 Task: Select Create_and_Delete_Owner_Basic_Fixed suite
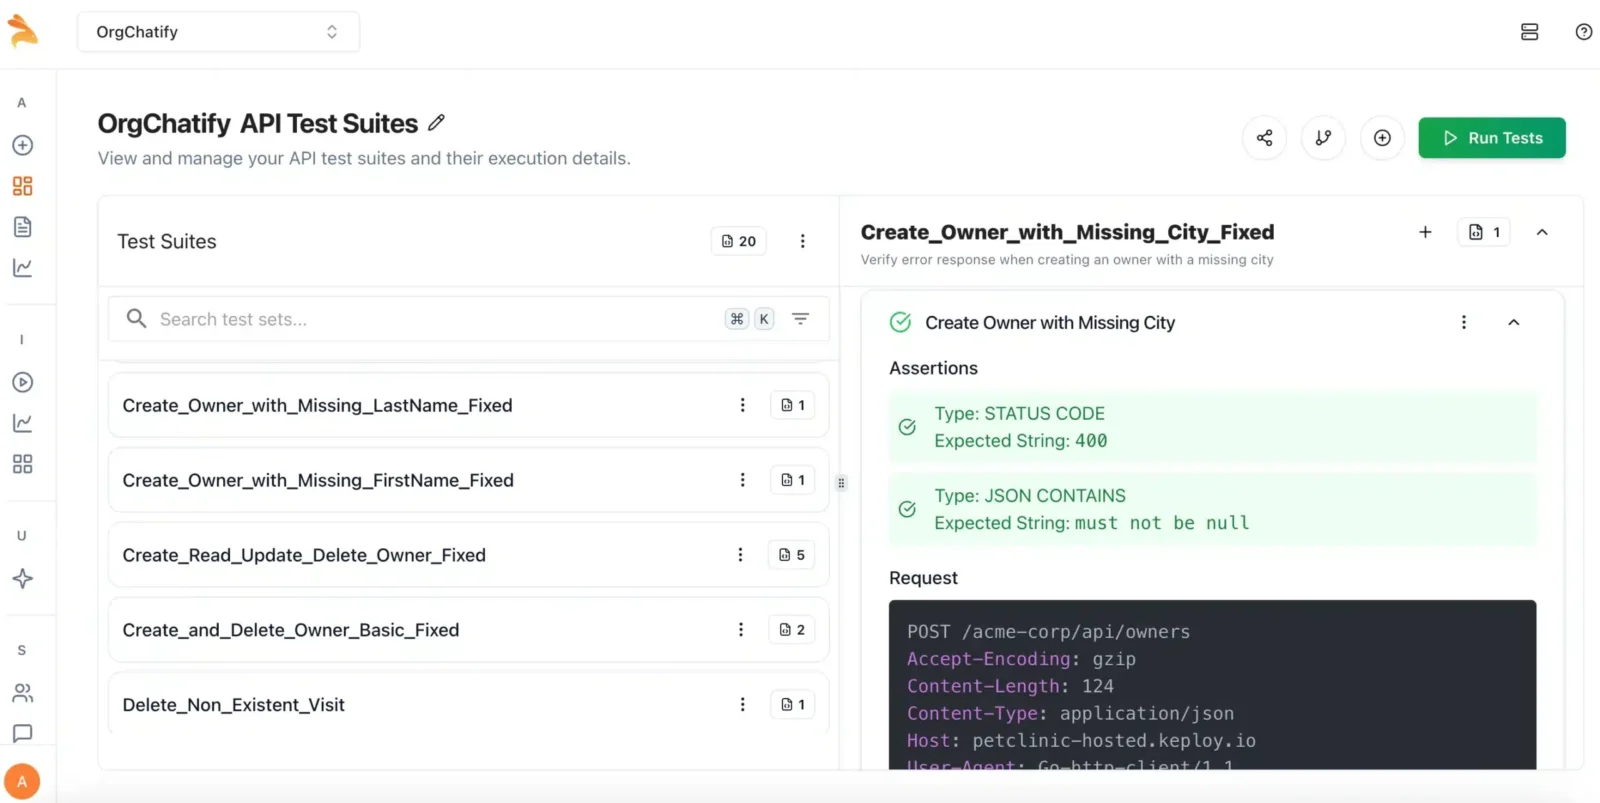pos(468,630)
